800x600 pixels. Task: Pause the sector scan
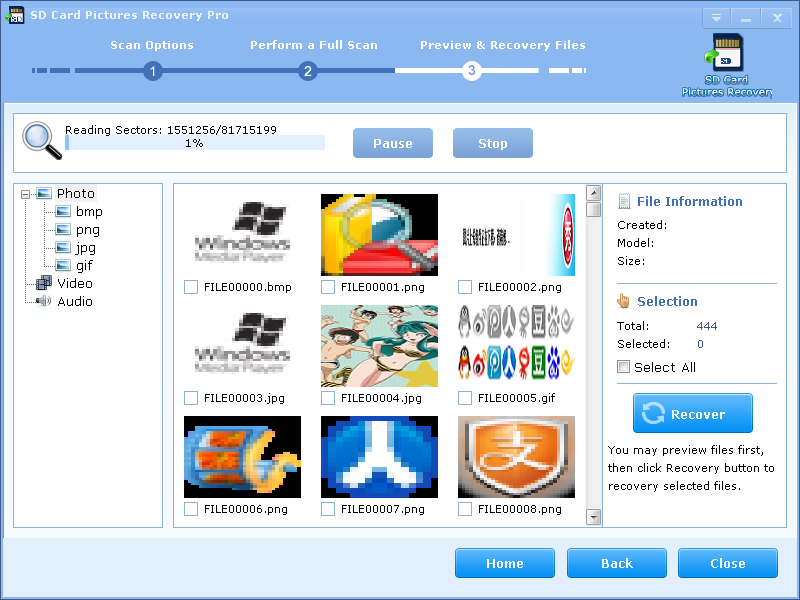point(393,143)
